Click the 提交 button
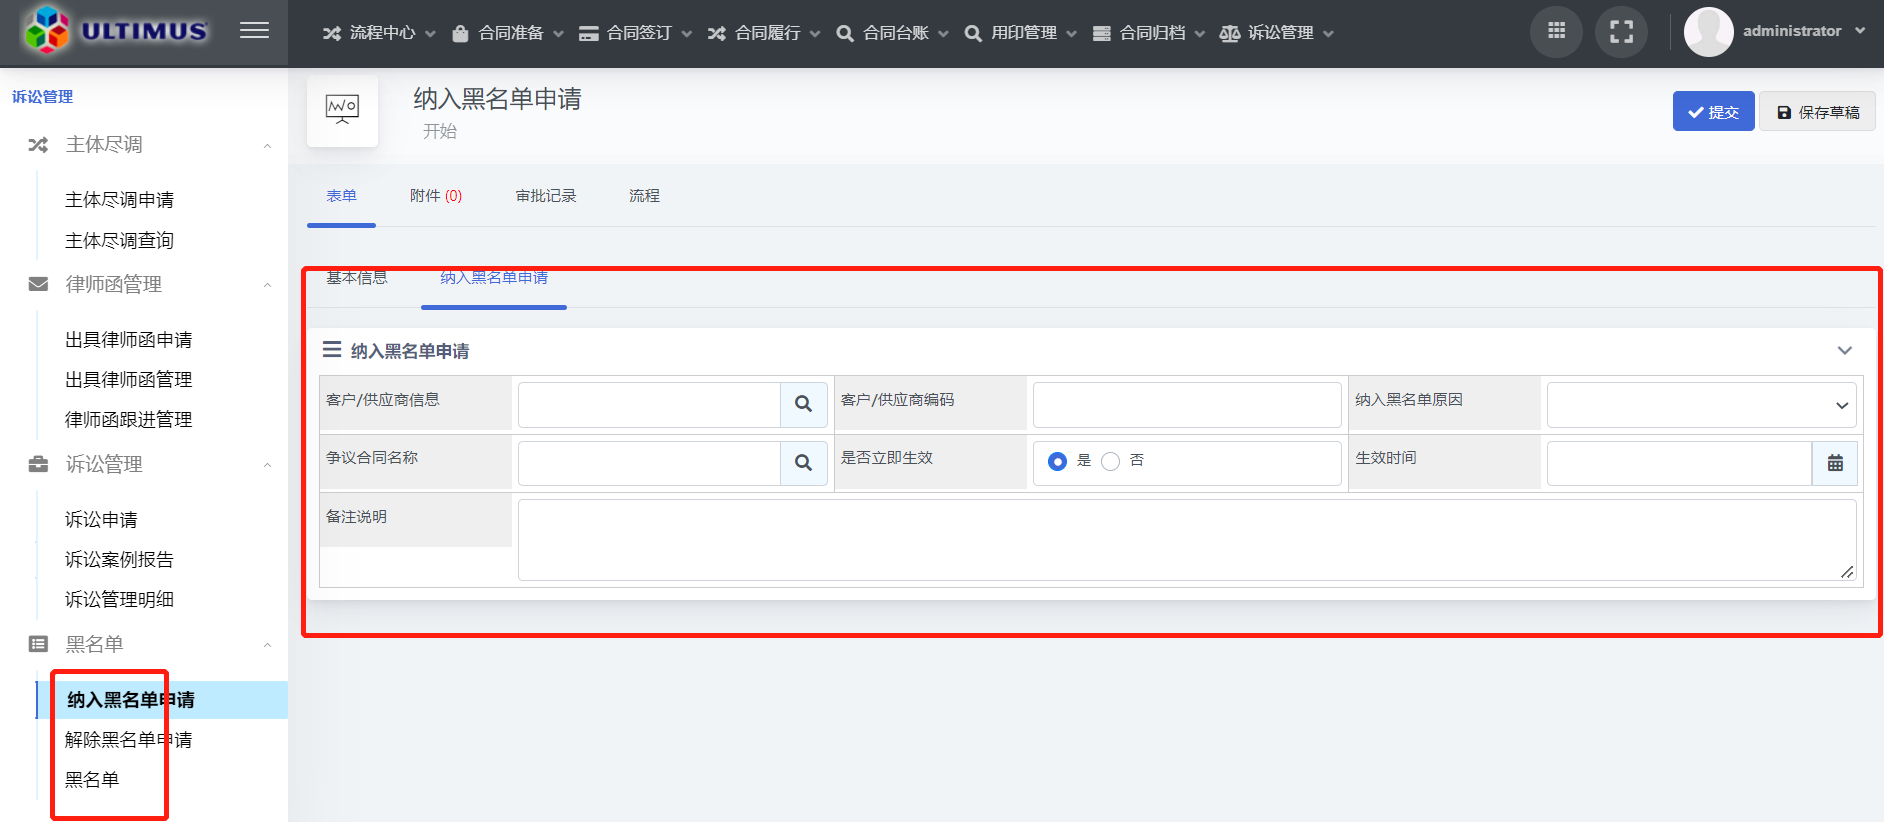Image resolution: width=1884 pixels, height=822 pixels. point(1713,112)
